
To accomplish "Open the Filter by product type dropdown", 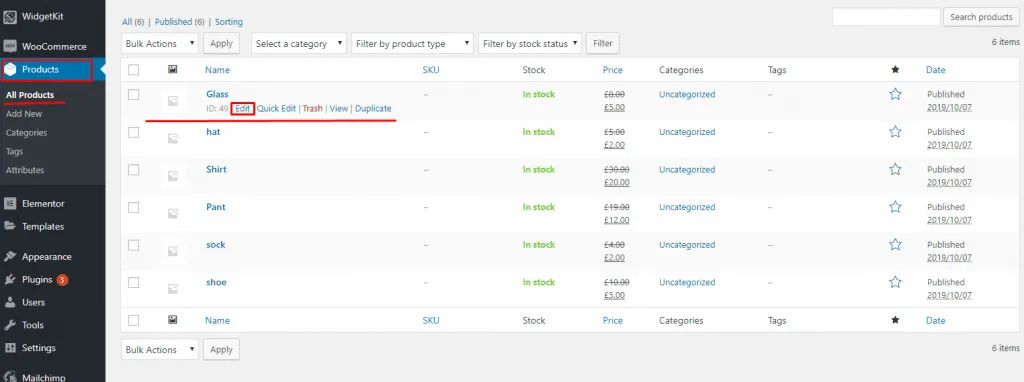I will 412,44.
